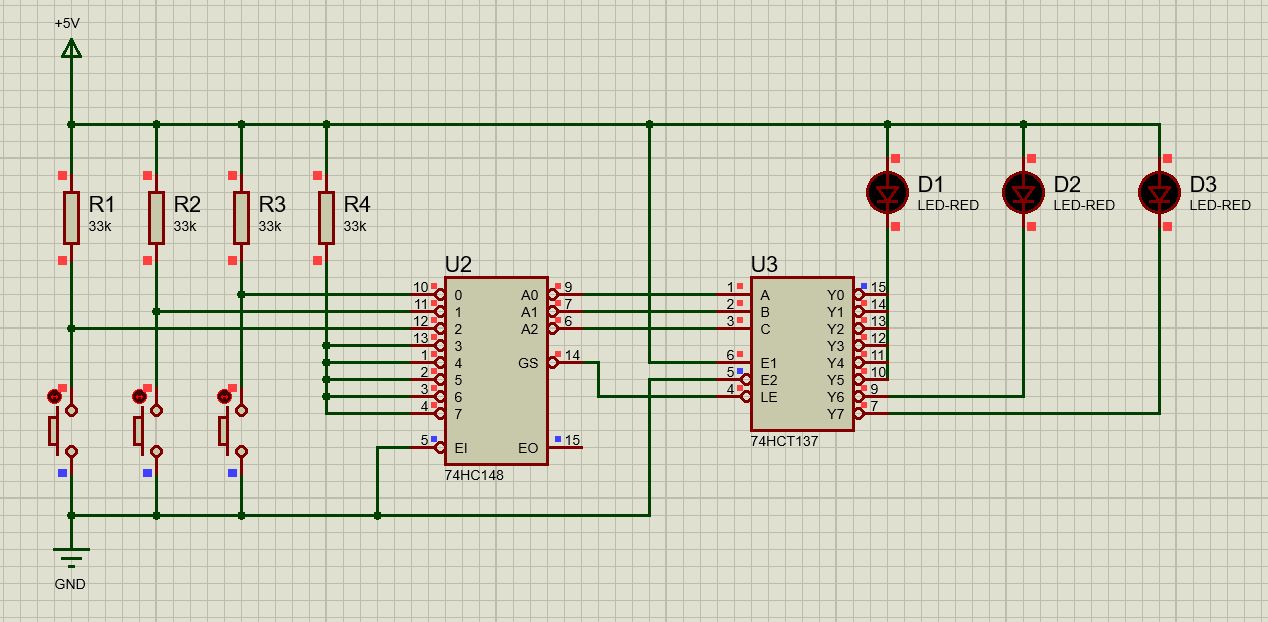Select the D2 LED-RED diode symbol

pos(1023,192)
